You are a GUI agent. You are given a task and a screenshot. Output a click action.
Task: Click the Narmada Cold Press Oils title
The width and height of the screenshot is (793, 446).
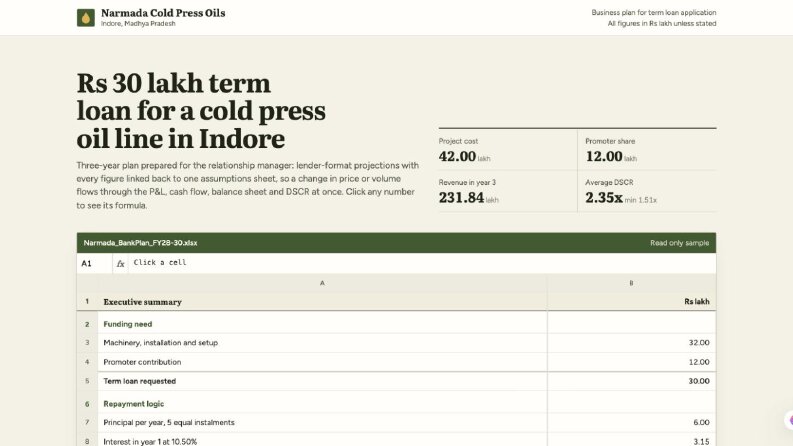click(163, 13)
